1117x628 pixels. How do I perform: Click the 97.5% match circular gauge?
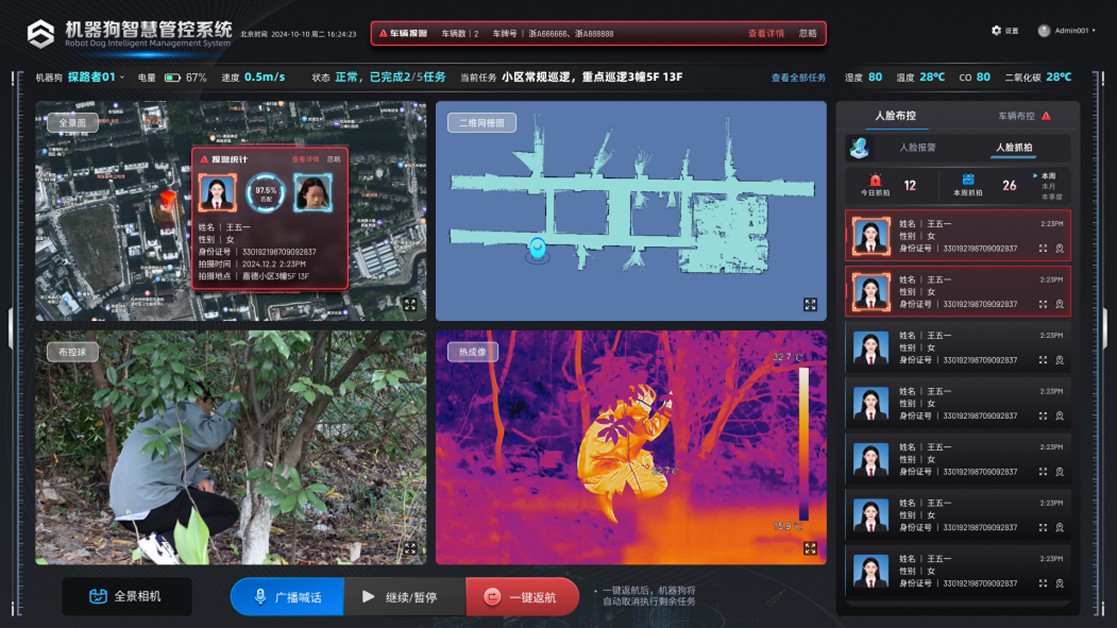266,193
